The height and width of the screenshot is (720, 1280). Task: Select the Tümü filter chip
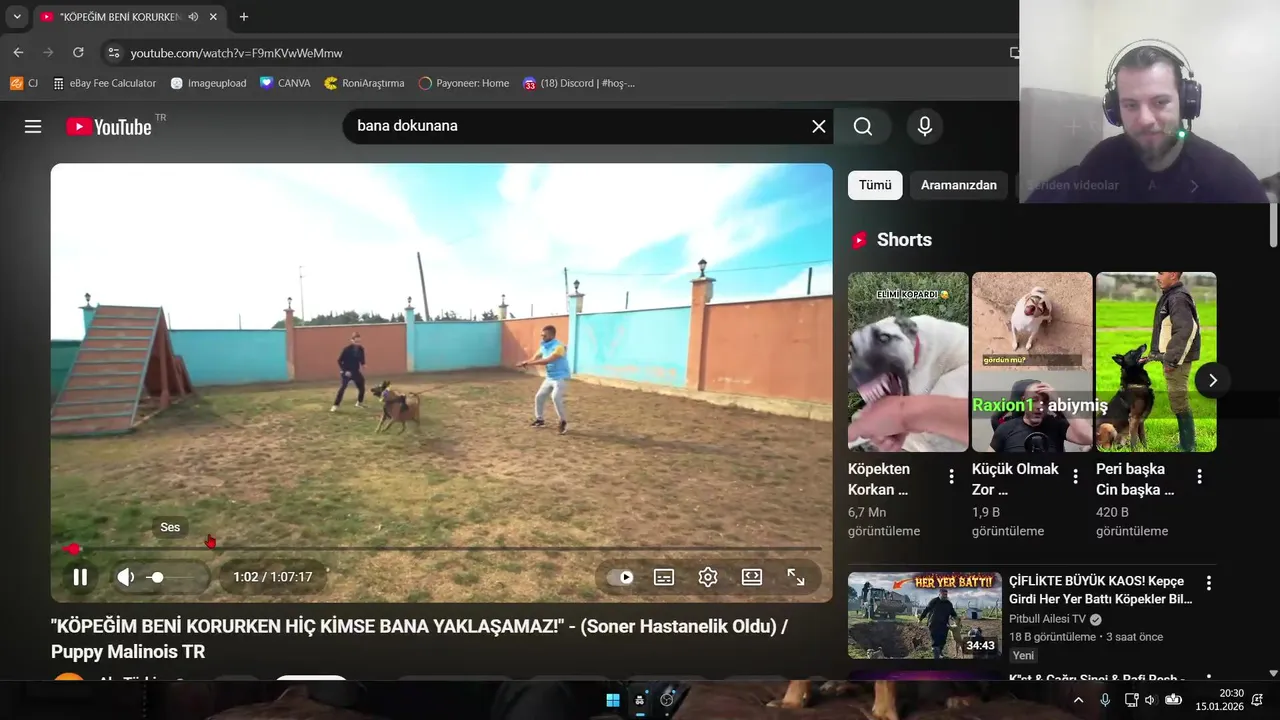pyautogui.click(x=875, y=185)
